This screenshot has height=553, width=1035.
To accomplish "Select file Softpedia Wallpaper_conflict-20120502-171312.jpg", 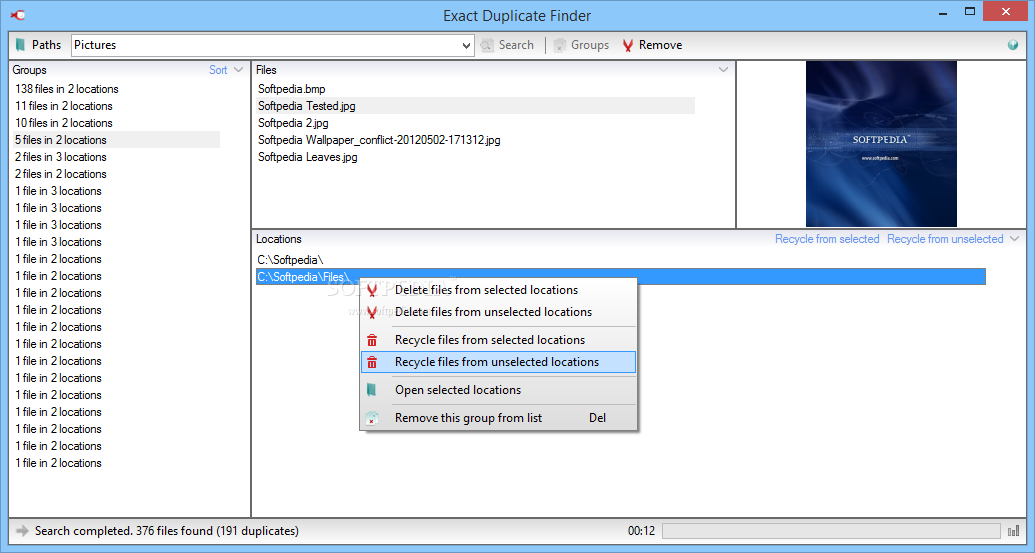I will pos(379,140).
